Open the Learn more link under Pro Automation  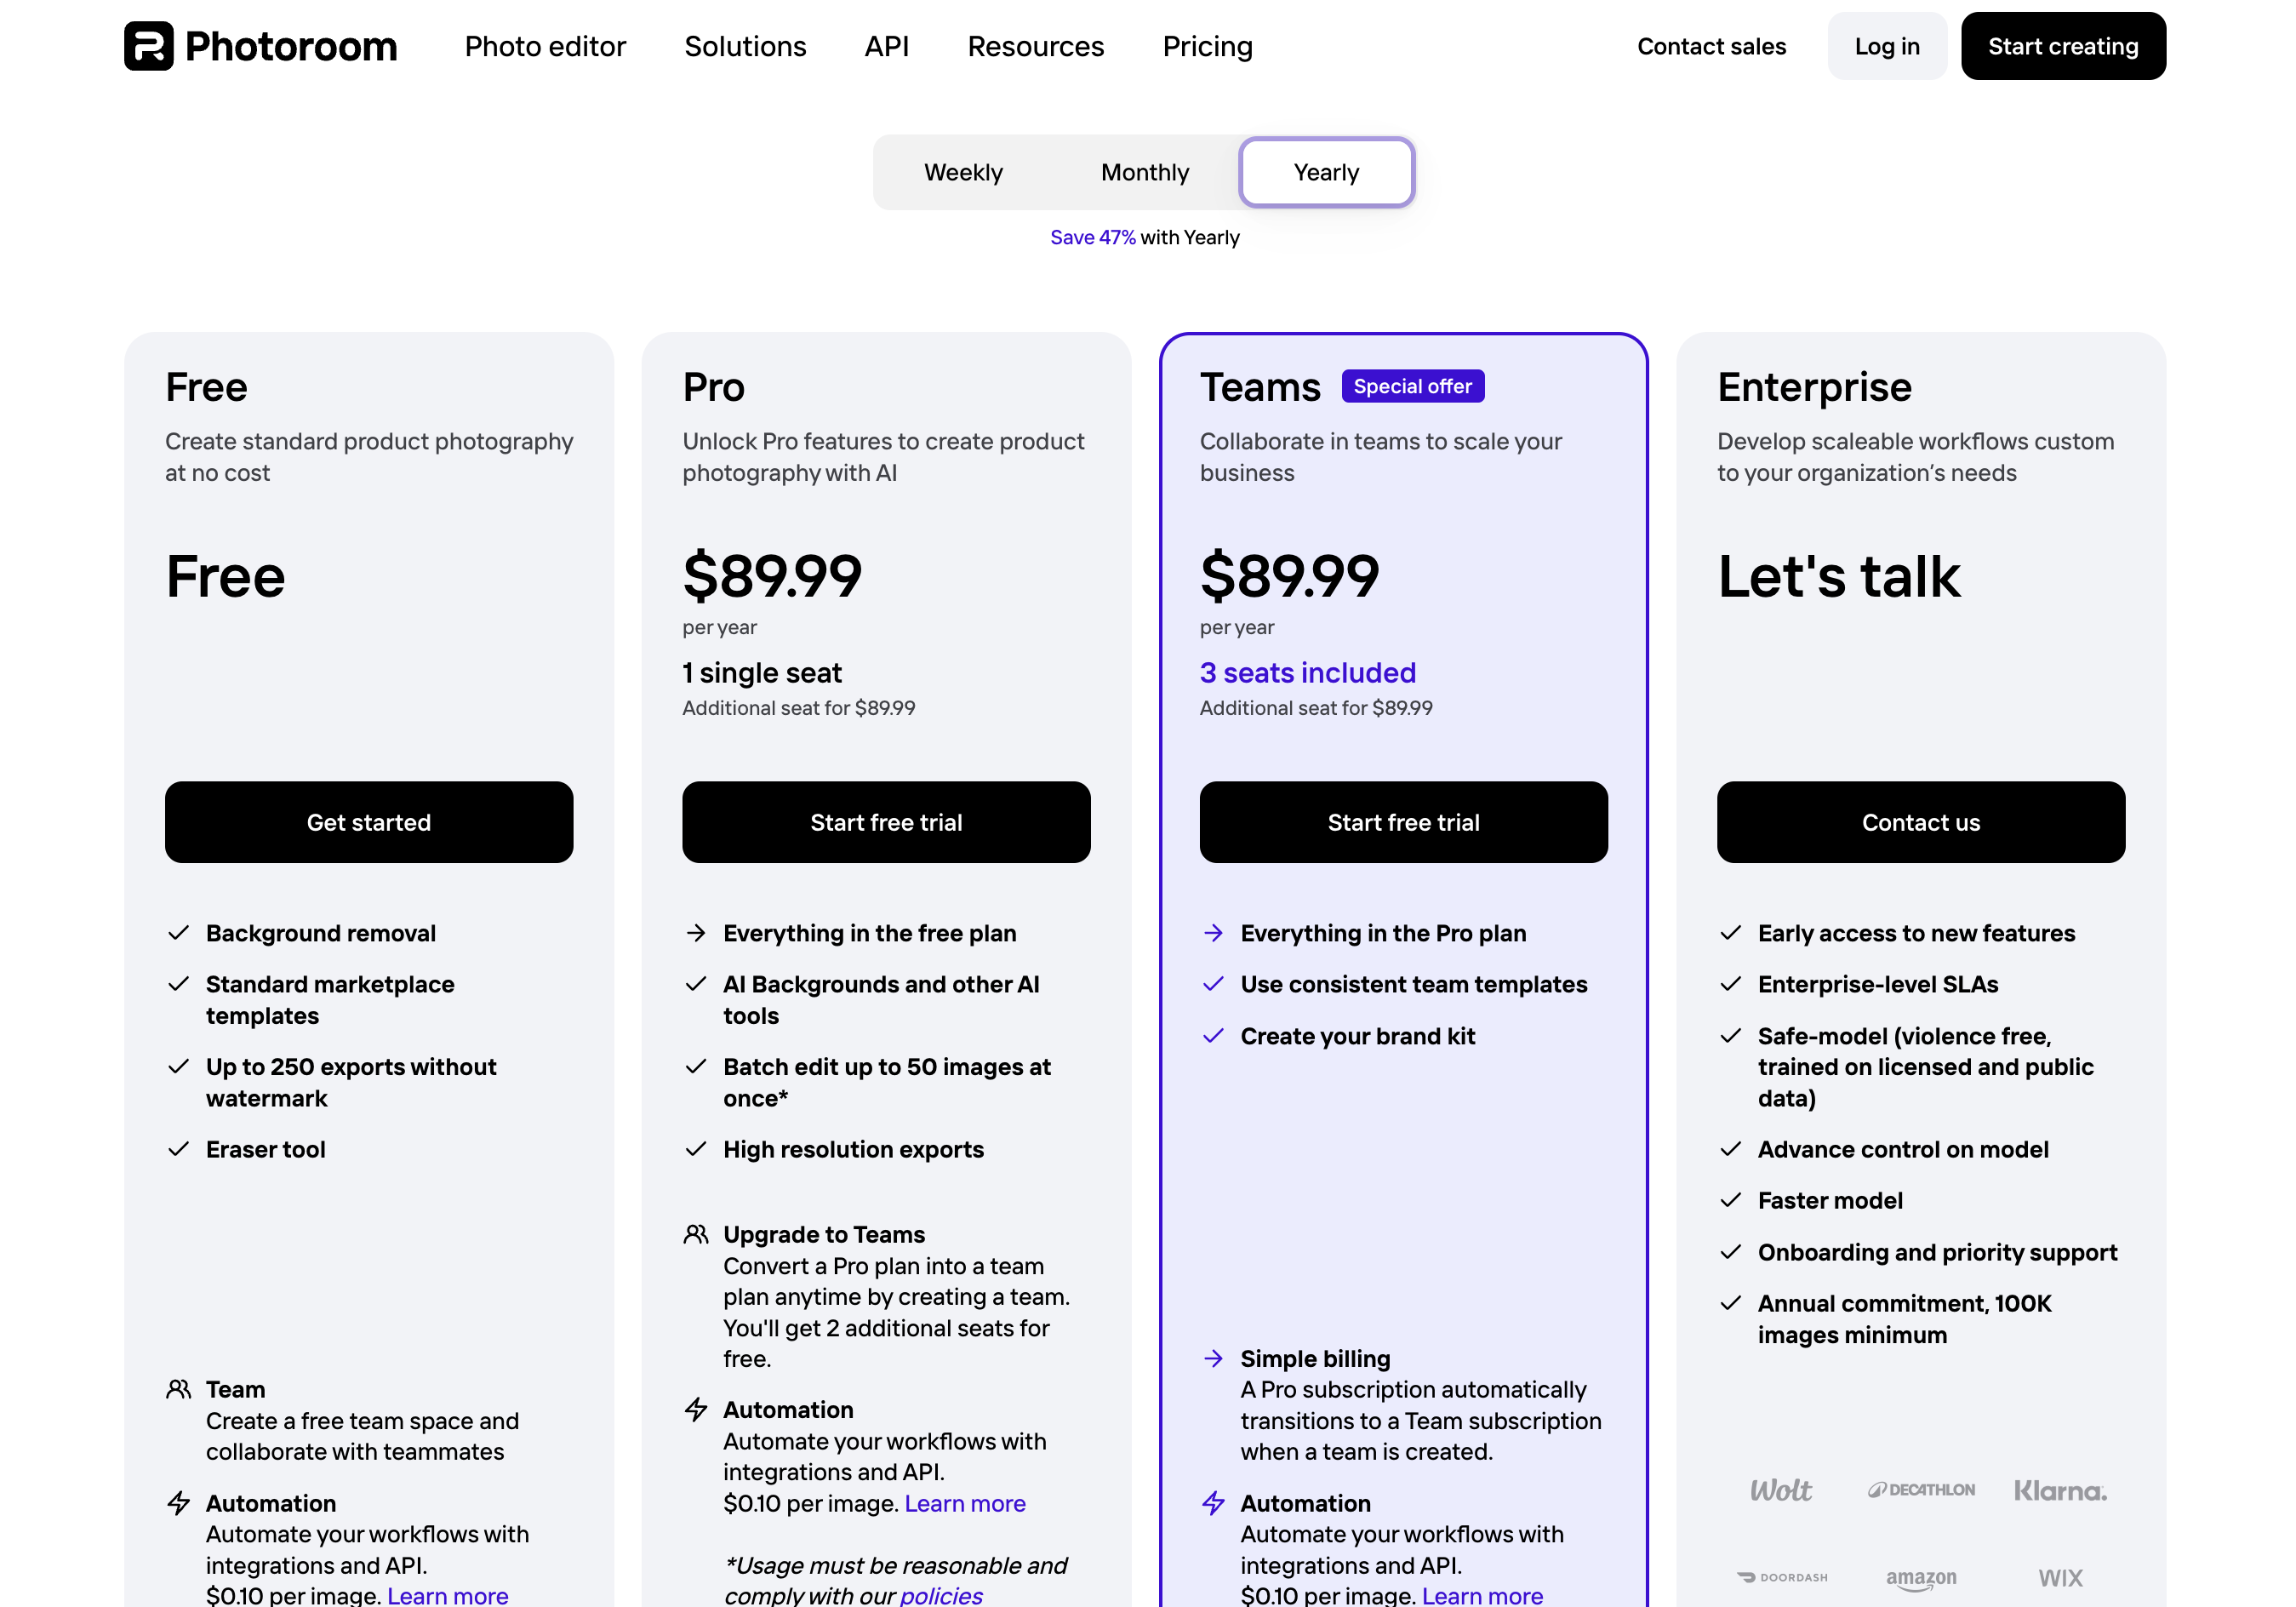pyautogui.click(x=963, y=1503)
